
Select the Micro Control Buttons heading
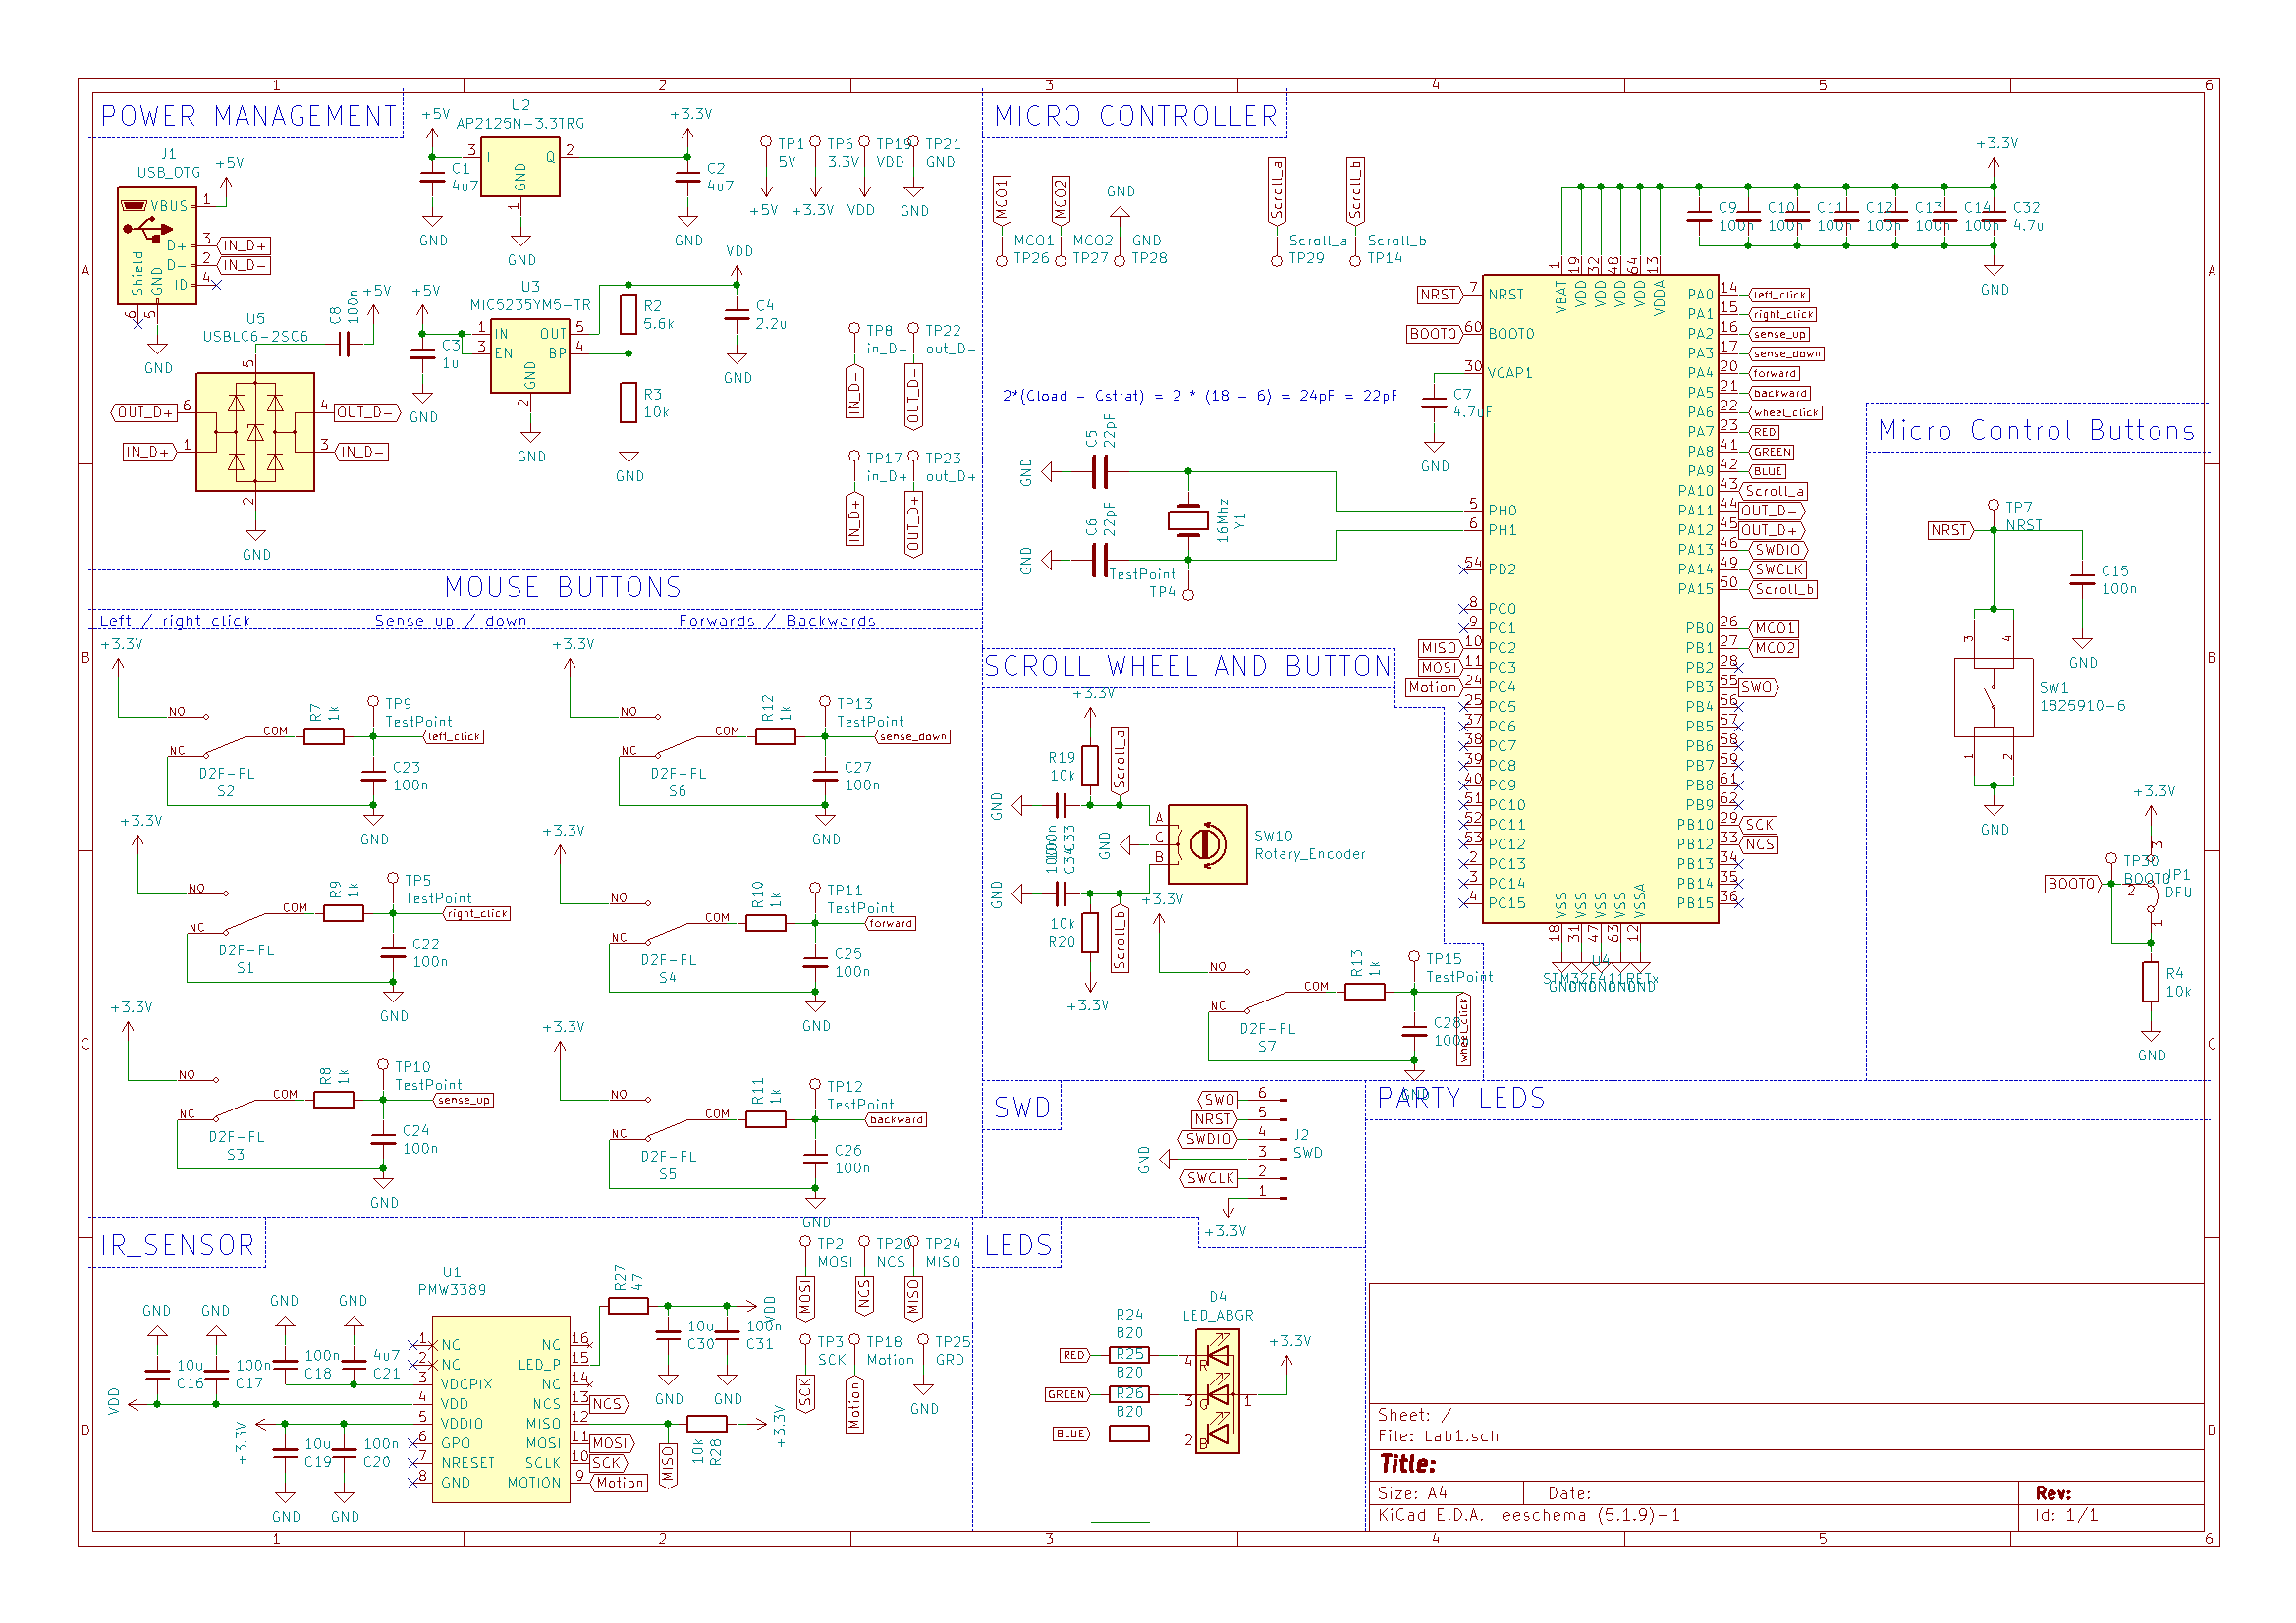click(x=2036, y=431)
